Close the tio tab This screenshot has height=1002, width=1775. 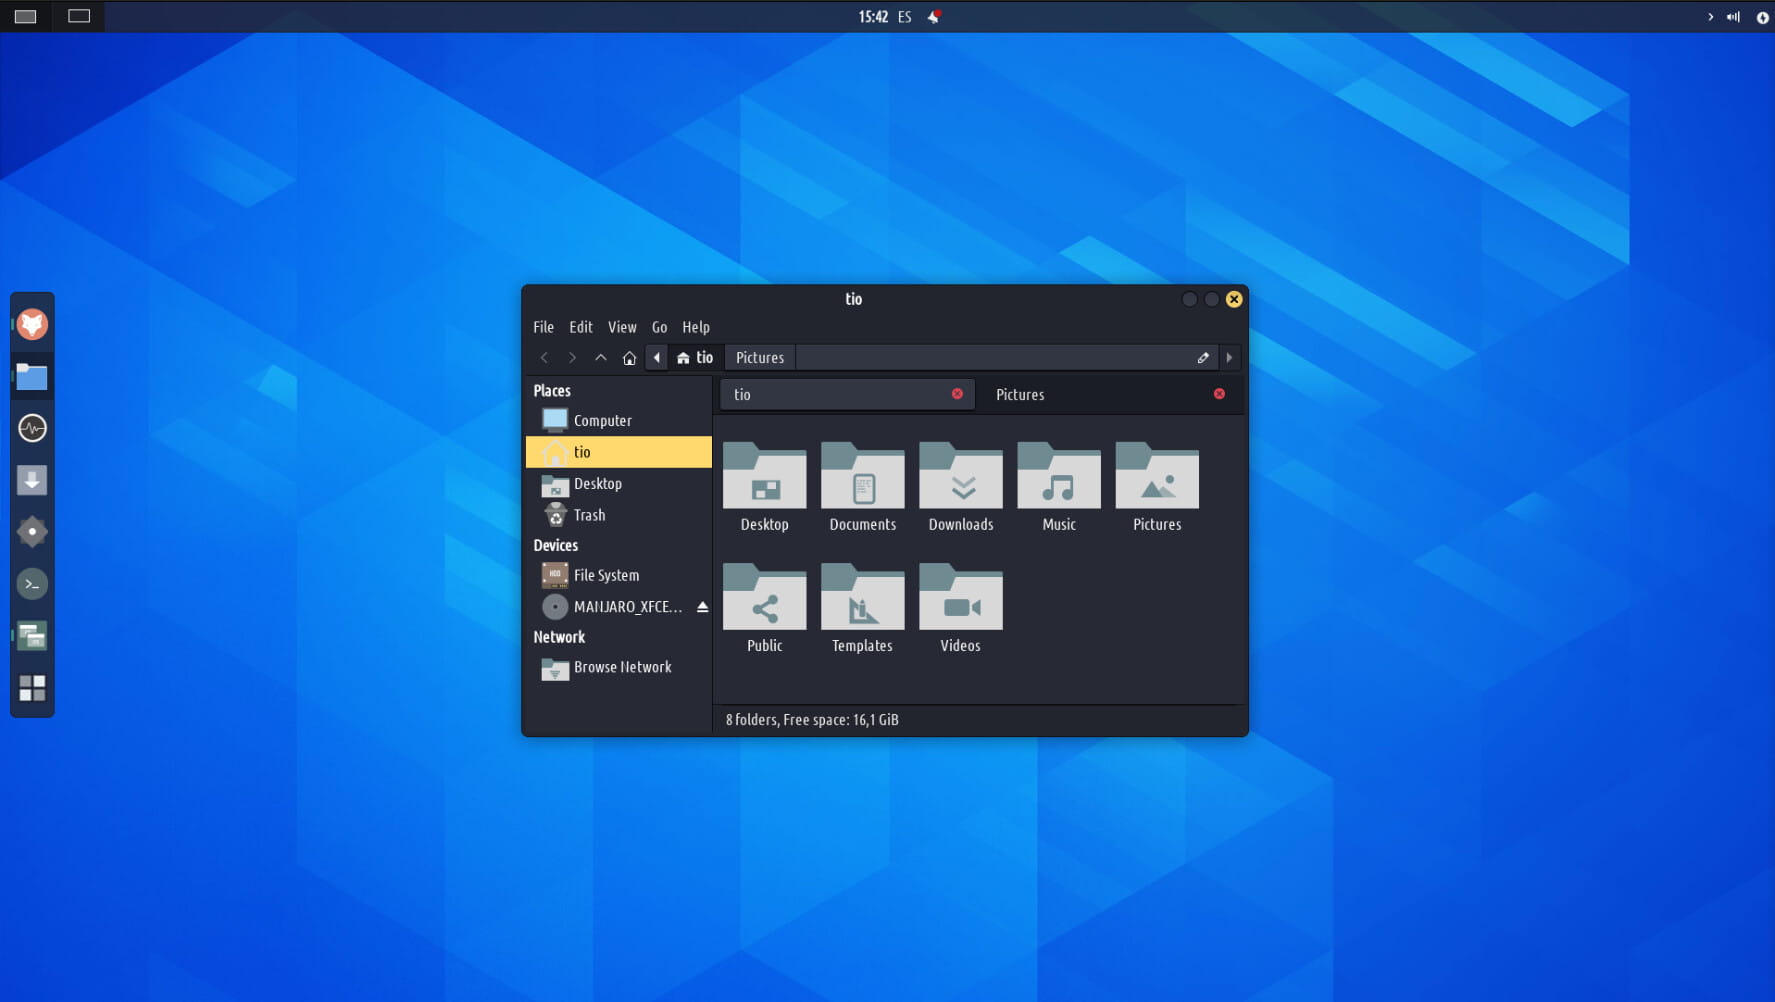957,394
